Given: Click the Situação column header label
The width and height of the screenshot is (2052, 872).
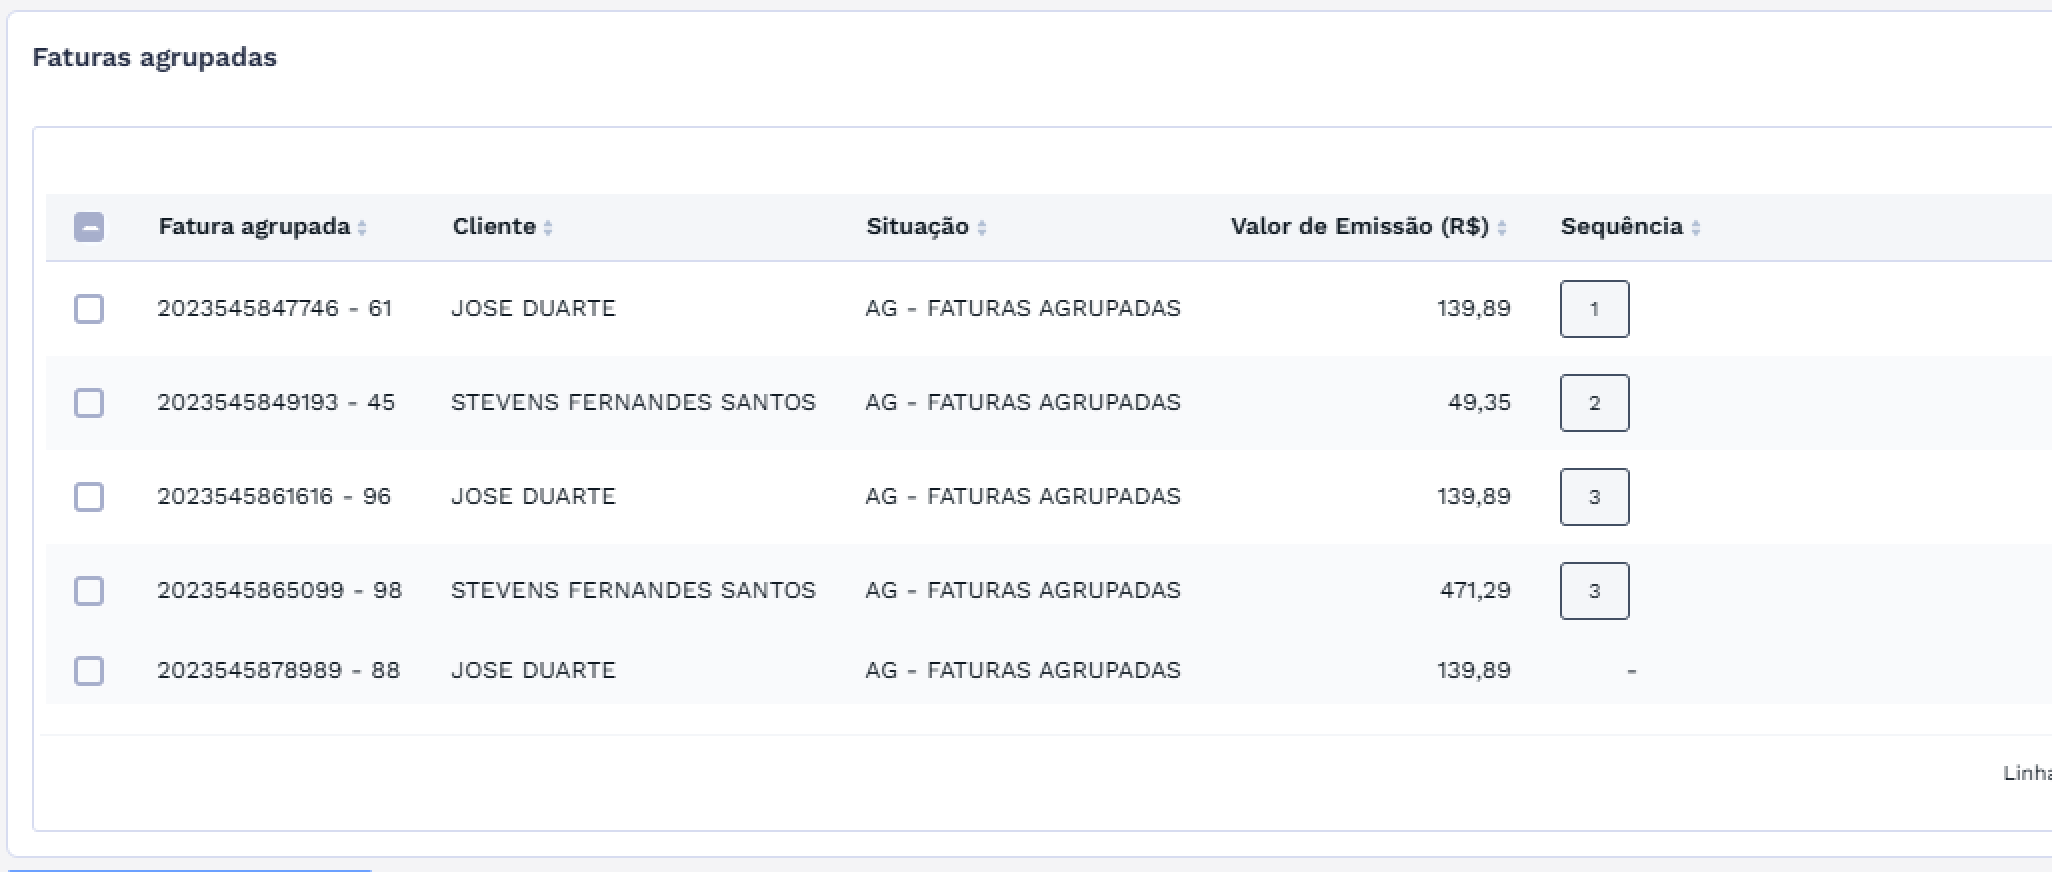Looking at the screenshot, I should (917, 227).
